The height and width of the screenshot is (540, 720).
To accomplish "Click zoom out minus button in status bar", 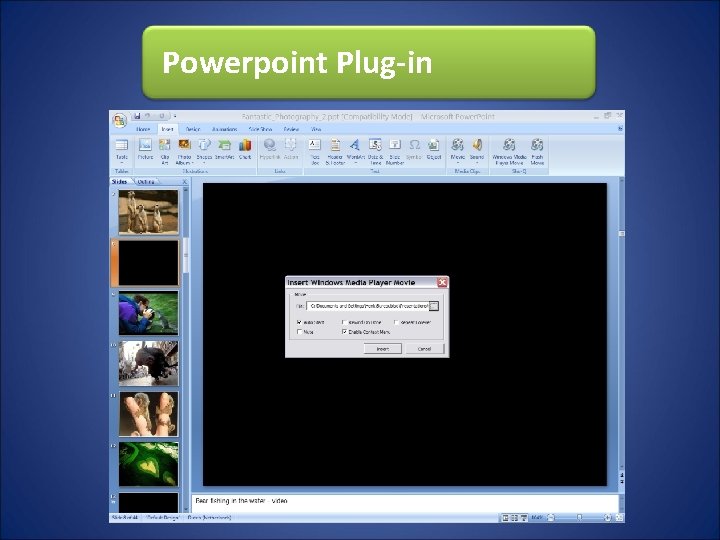I will click(551, 518).
